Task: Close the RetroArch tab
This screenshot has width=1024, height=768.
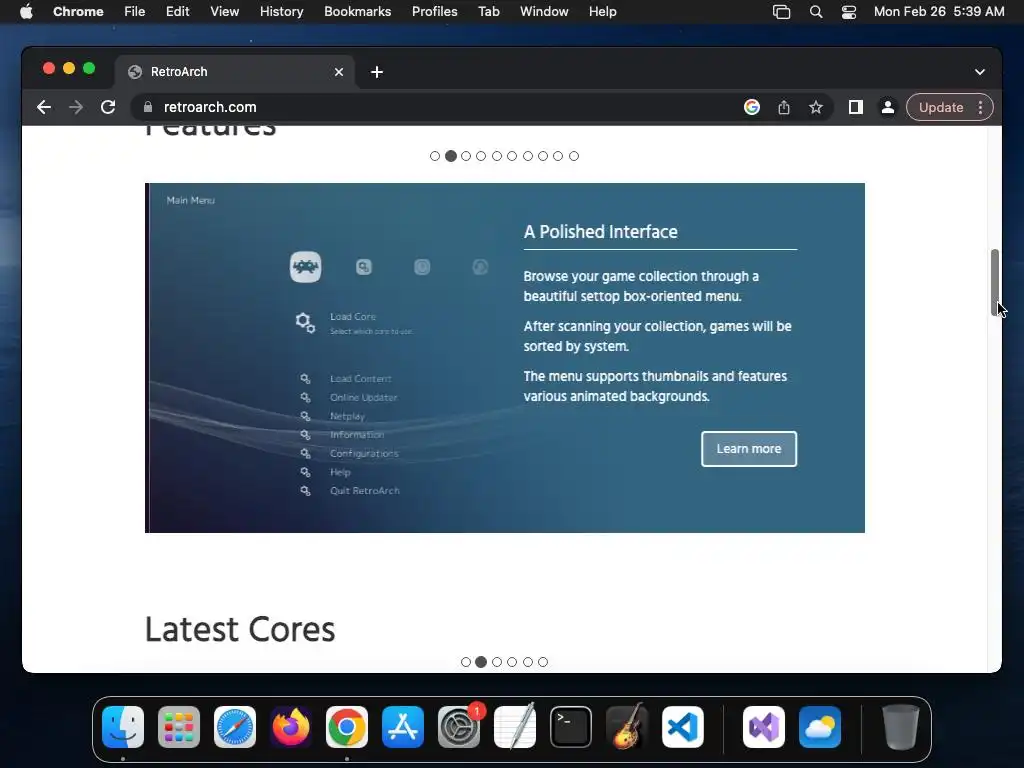Action: 338,72
